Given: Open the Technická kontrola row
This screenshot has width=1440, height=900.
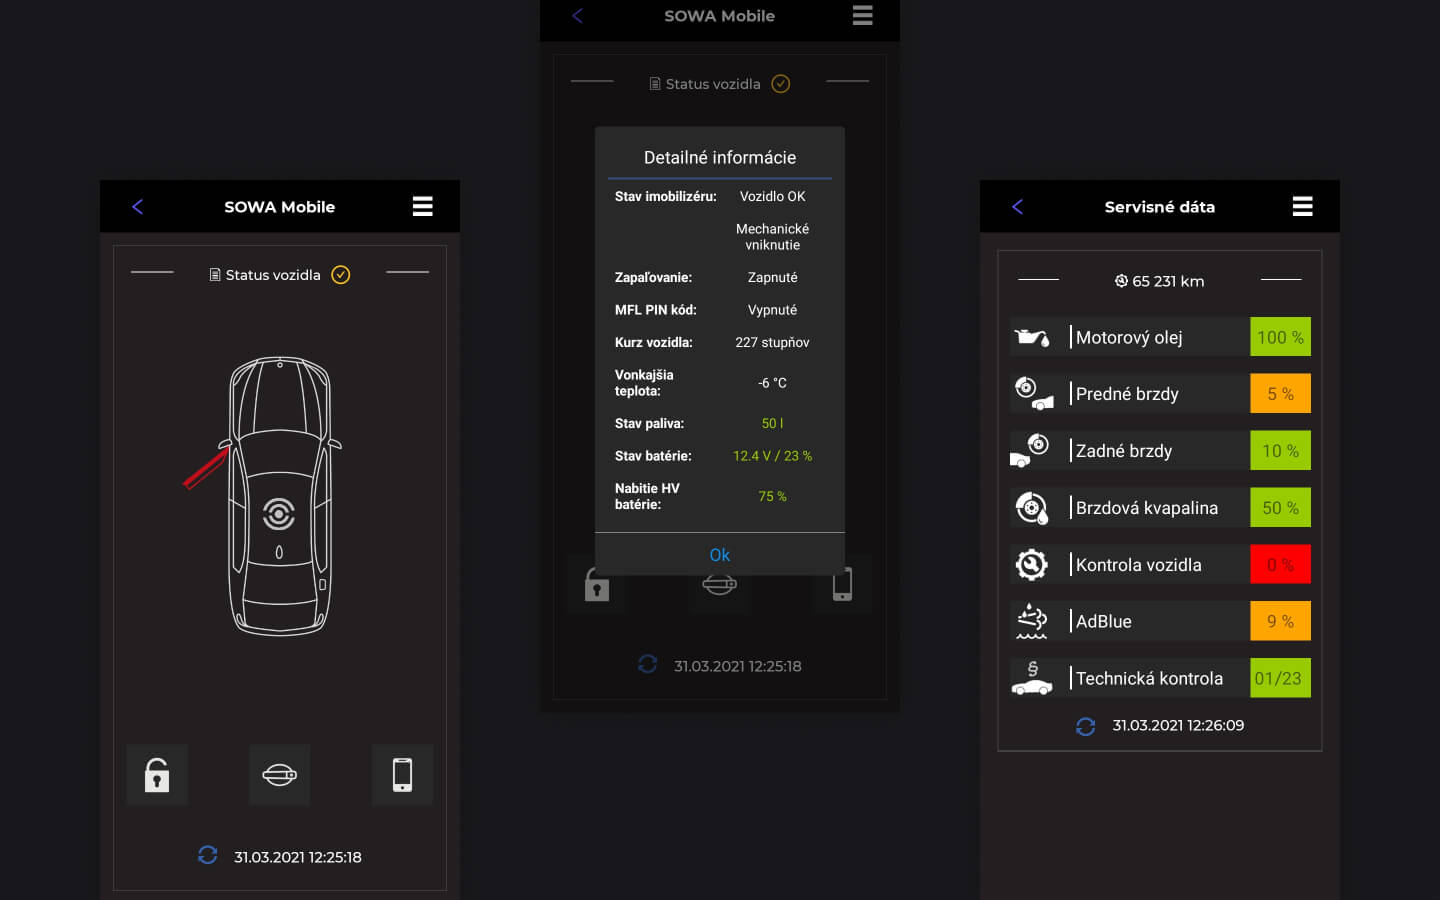Looking at the screenshot, I should pyautogui.click(x=1160, y=678).
